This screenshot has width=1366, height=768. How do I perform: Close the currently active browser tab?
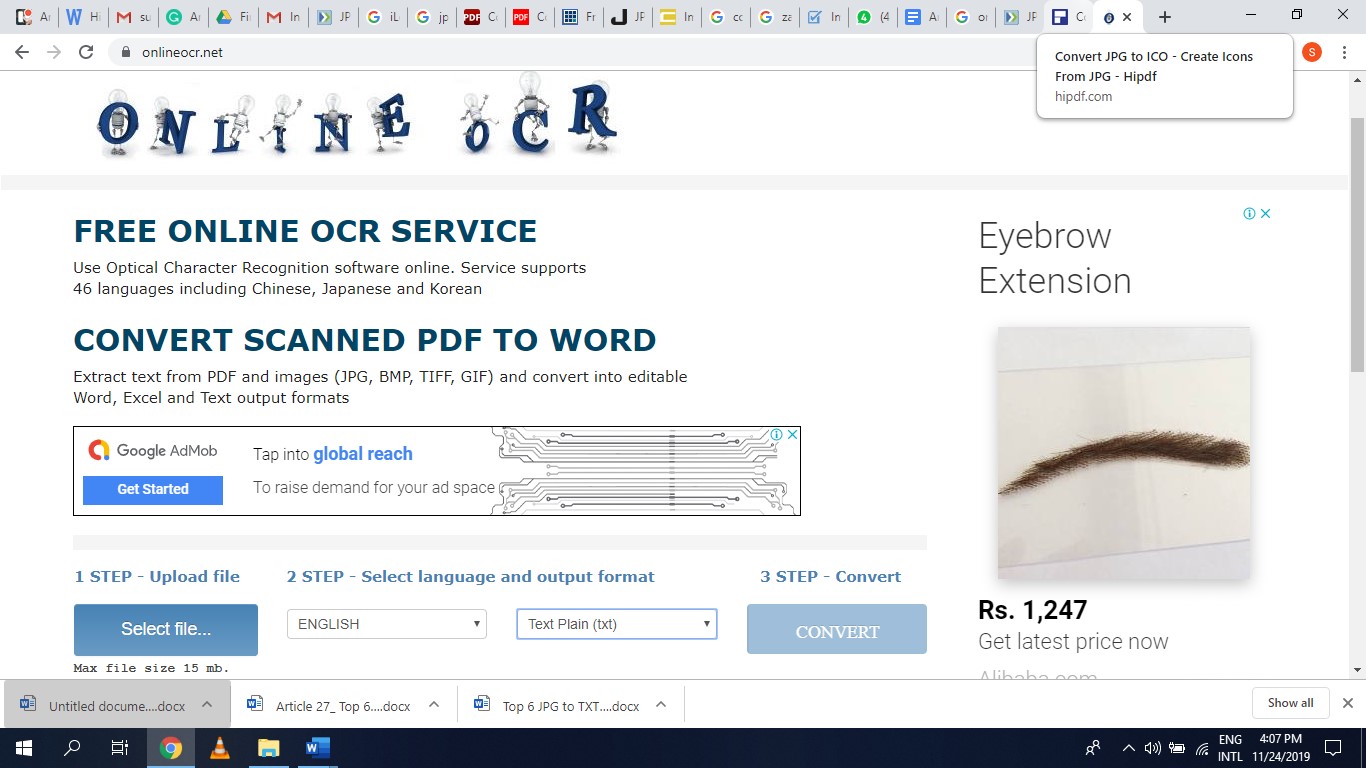pos(1127,17)
